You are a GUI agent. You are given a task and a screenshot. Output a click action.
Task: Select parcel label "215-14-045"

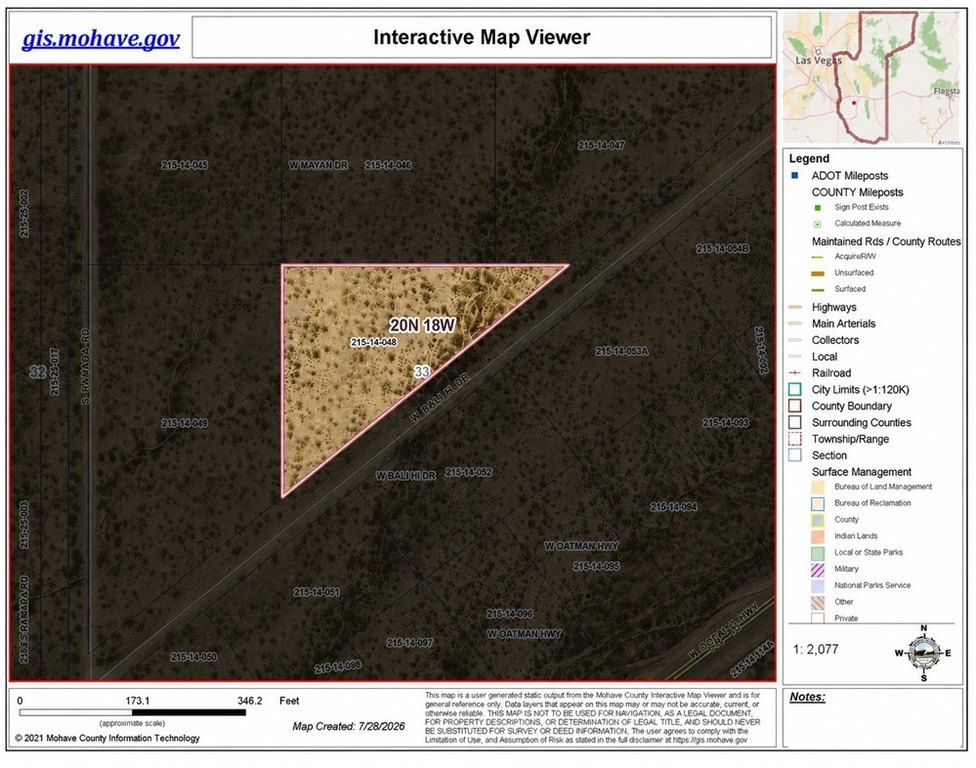click(184, 166)
